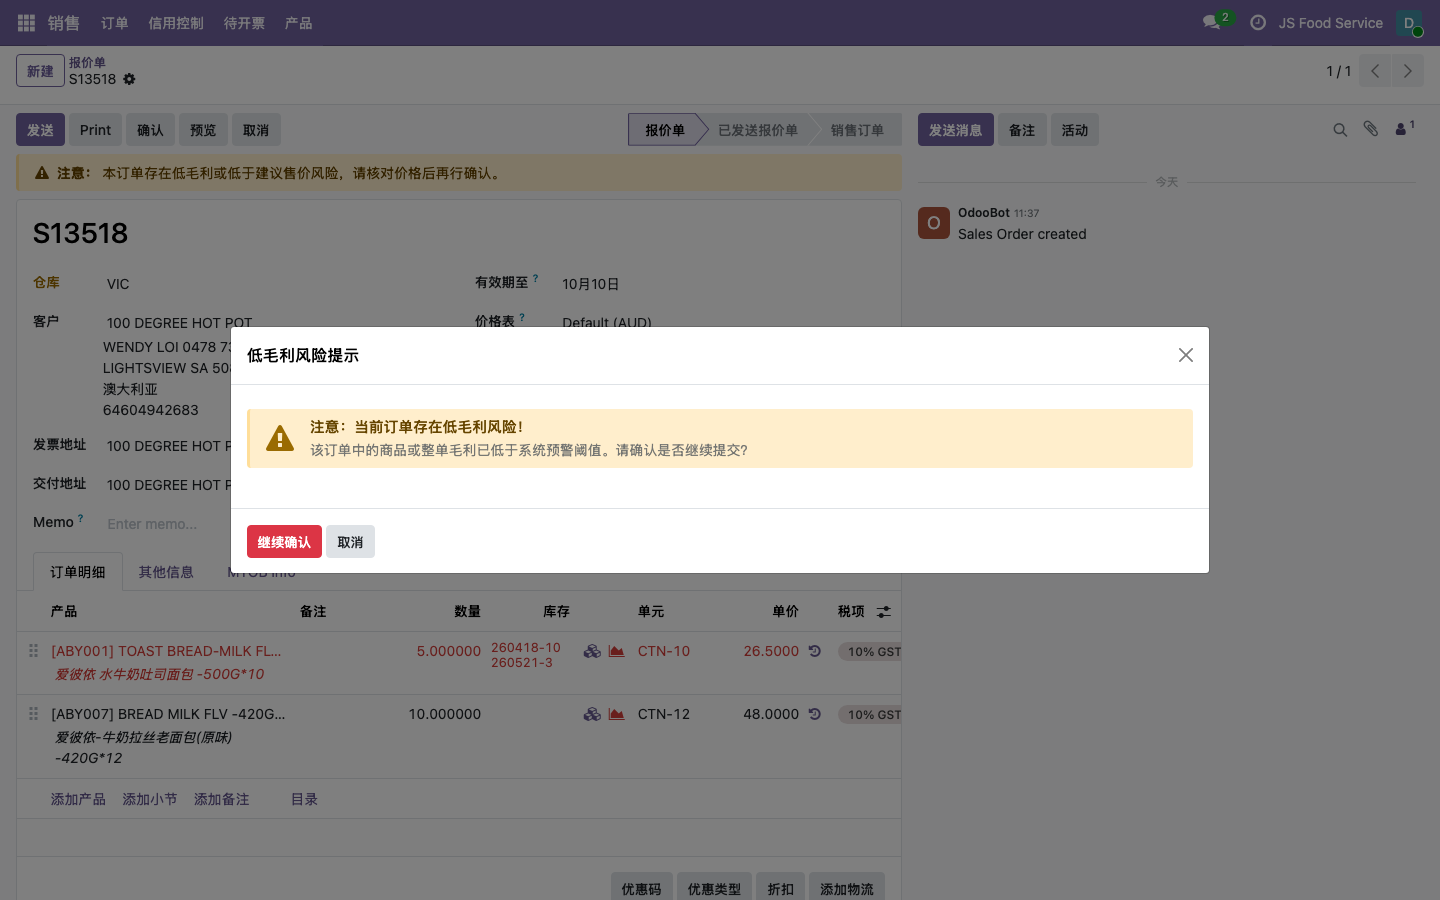The height and width of the screenshot is (900, 1440).
Task: Click the 取消 button in the toolbar
Action: (x=256, y=130)
